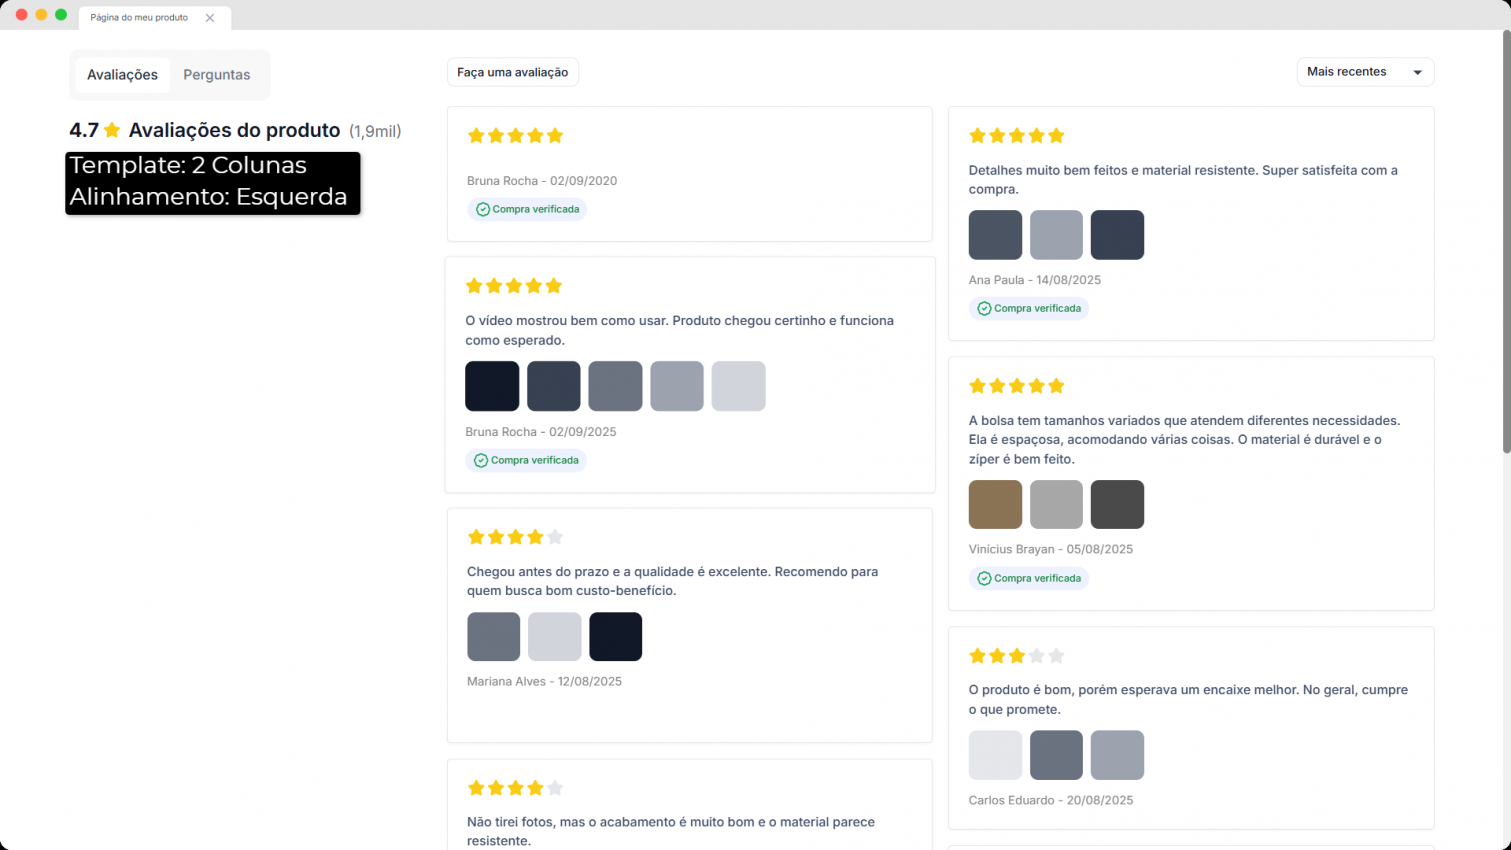Click the yellow star beside the 4.7 rating

tap(112, 130)
